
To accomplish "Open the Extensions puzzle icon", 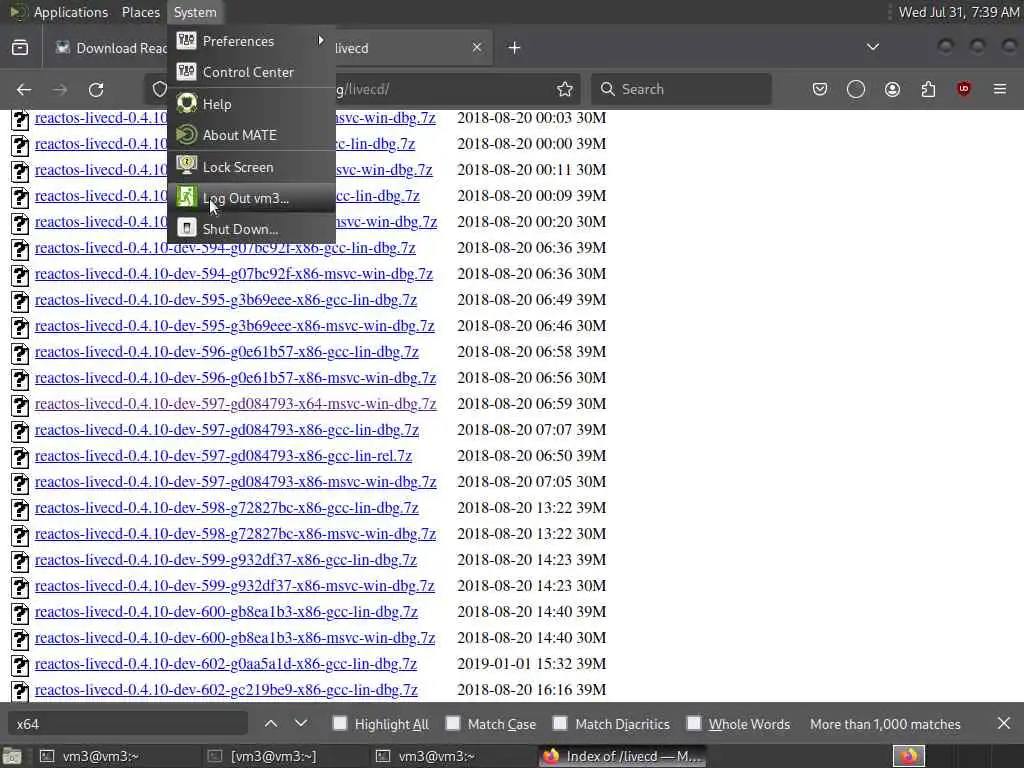I will point(928,89).
